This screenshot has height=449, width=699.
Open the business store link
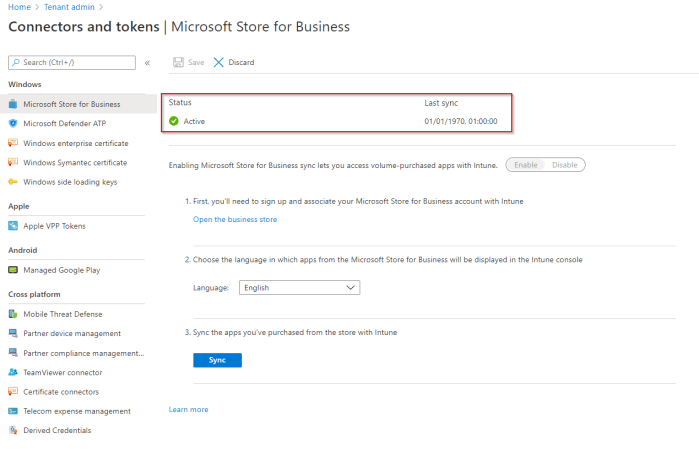[x=235, y=219]
